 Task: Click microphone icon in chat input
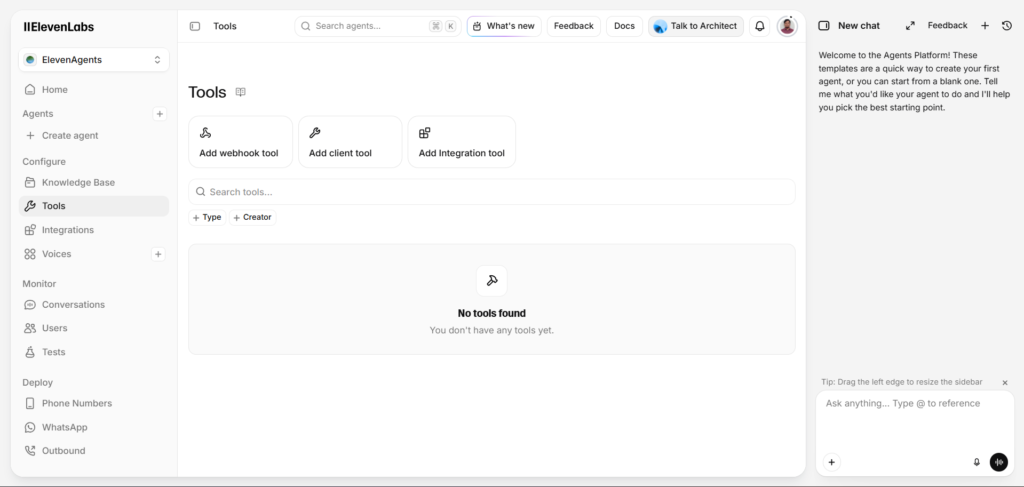point(977,462)
